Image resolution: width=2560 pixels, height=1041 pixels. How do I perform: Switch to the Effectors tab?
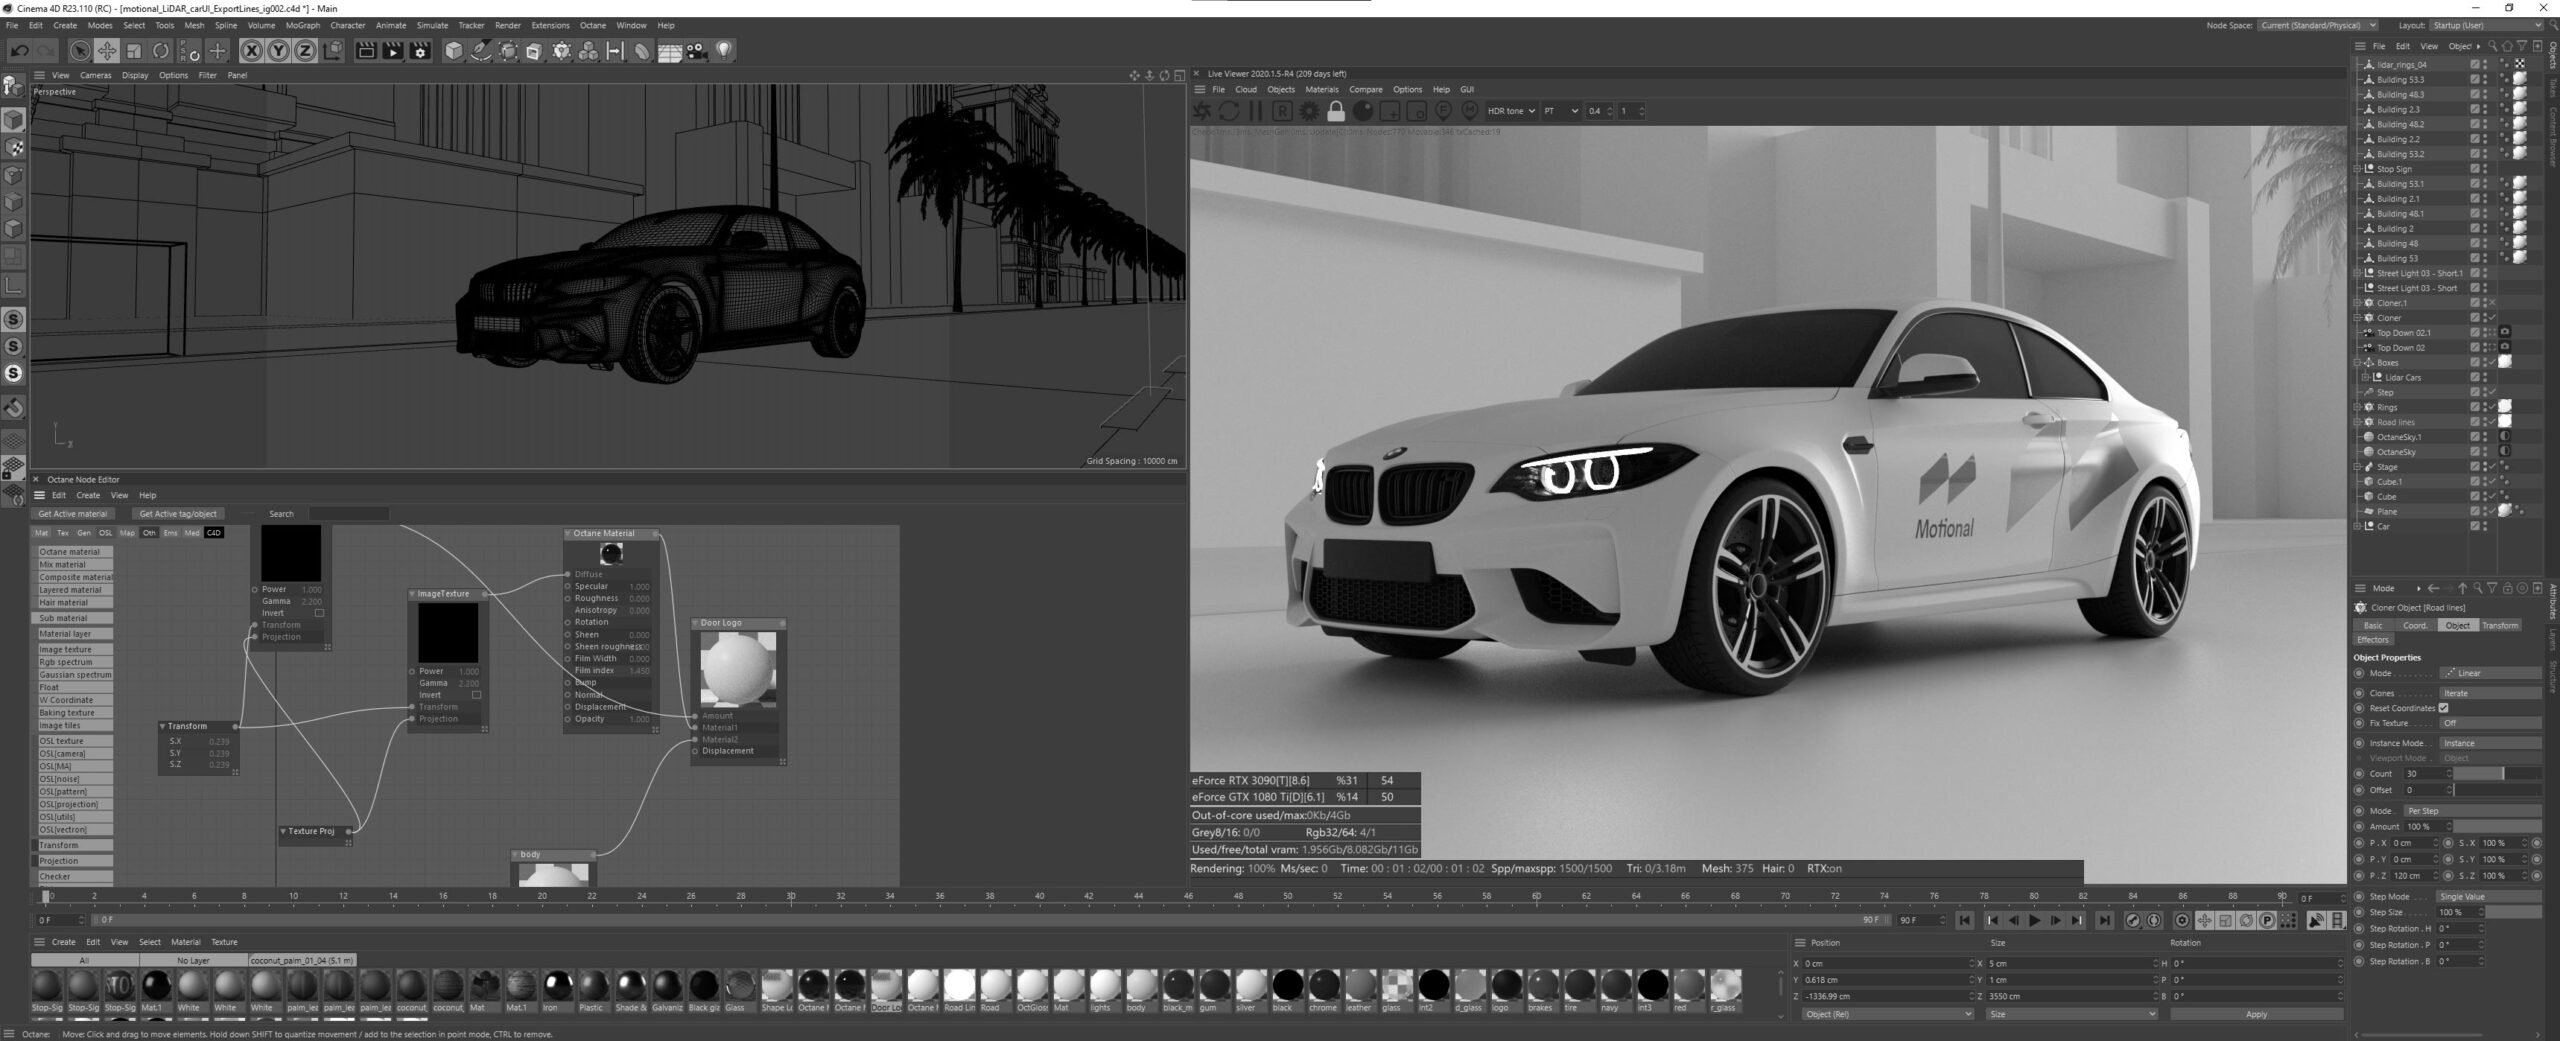(x=2373, y=640)
